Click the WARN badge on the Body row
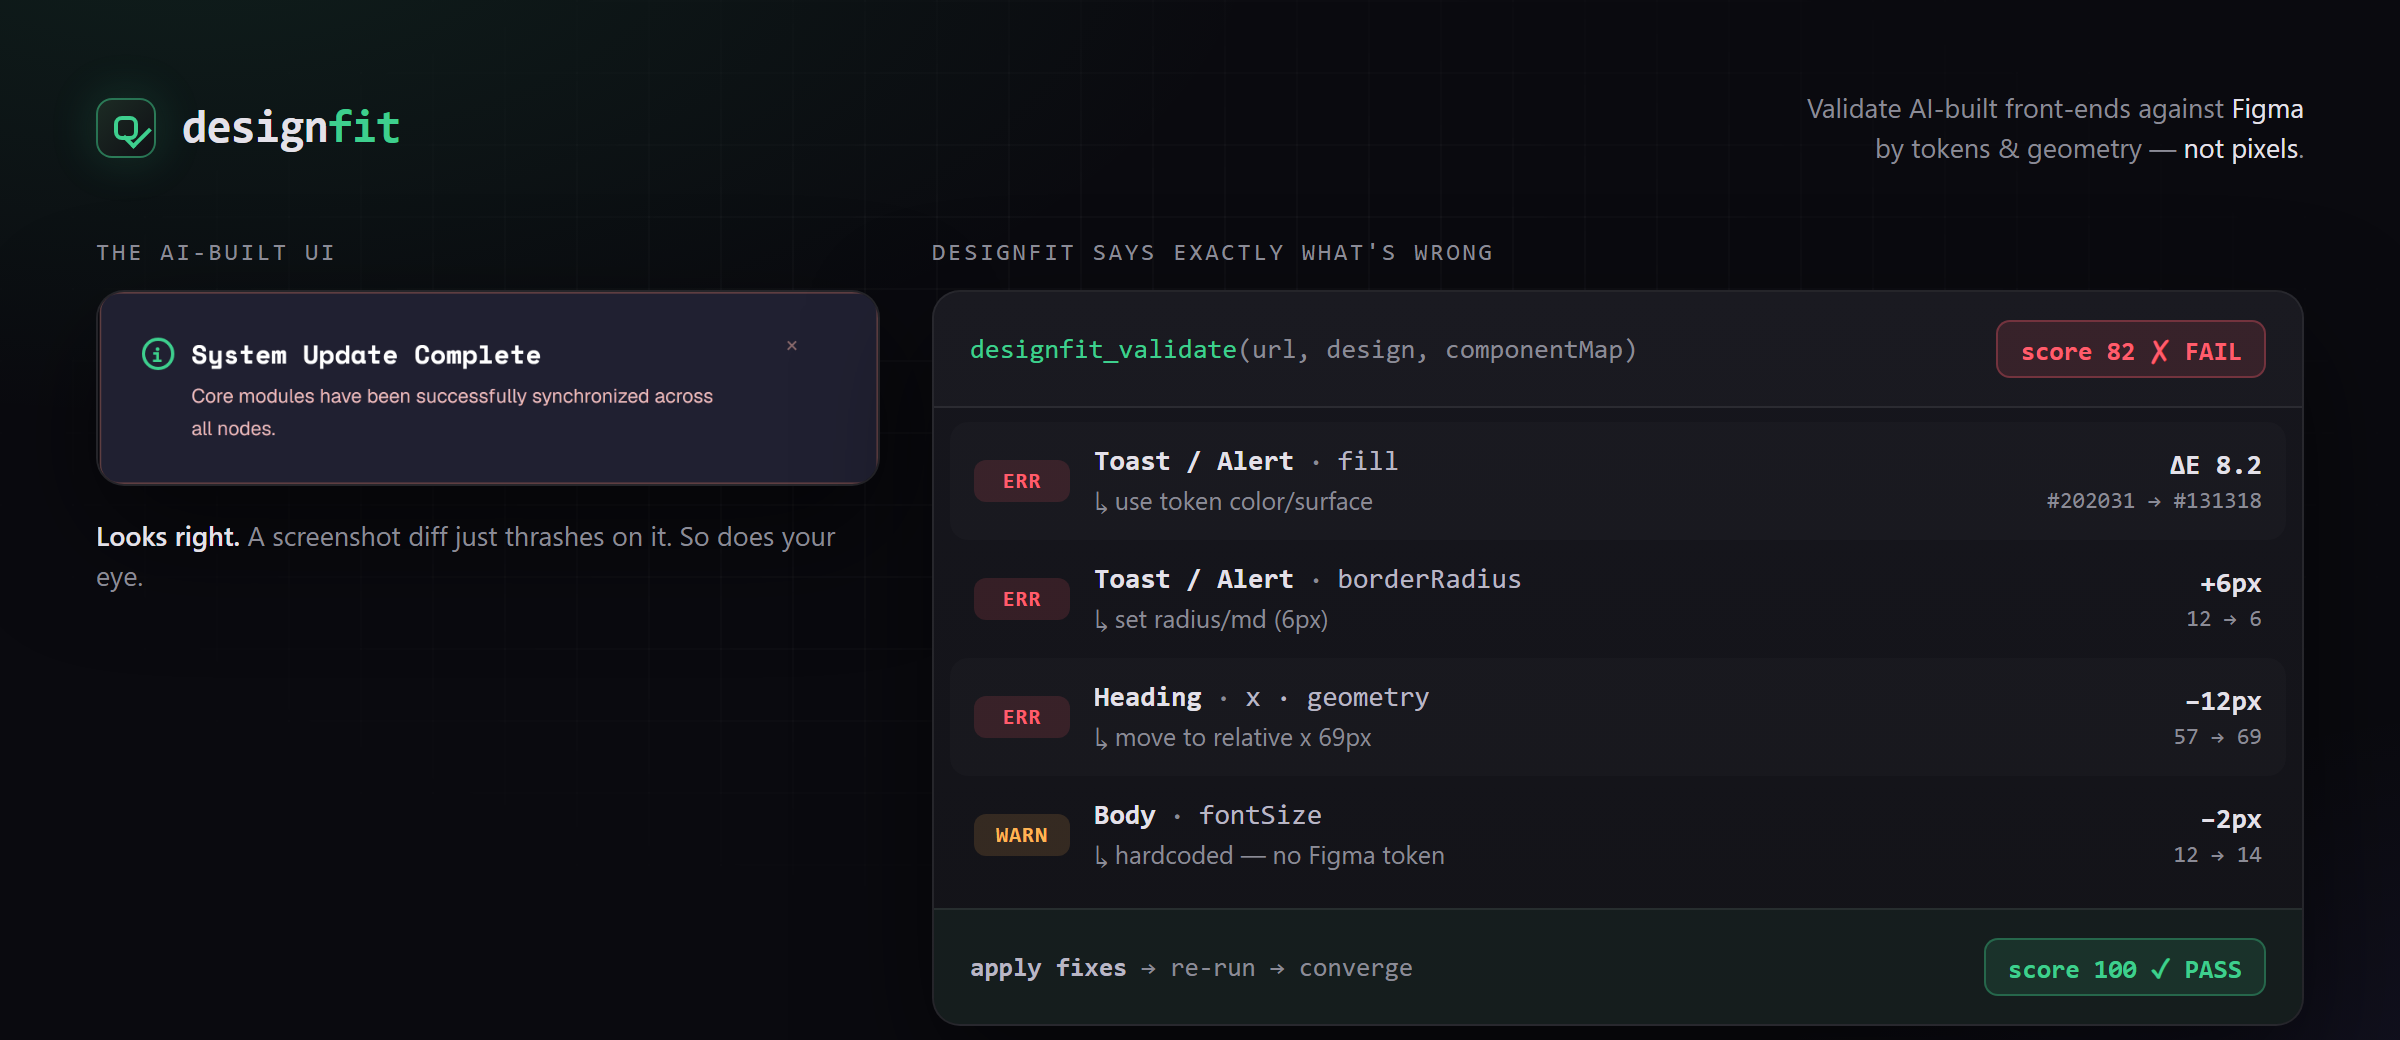This screenshot has height=1040, width=2400. click(1022, 835)
